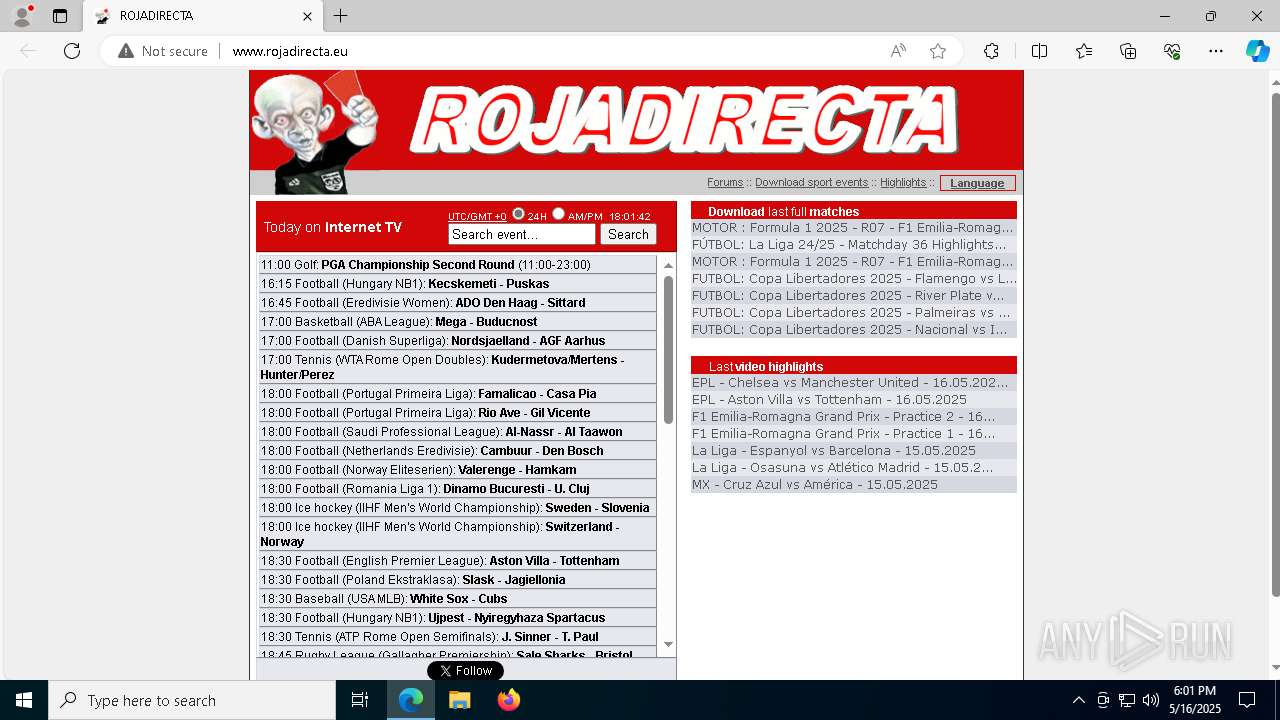Expand PGA Championship Second Round event
This screenshot has width=1280, height=720.
(457, 265)
